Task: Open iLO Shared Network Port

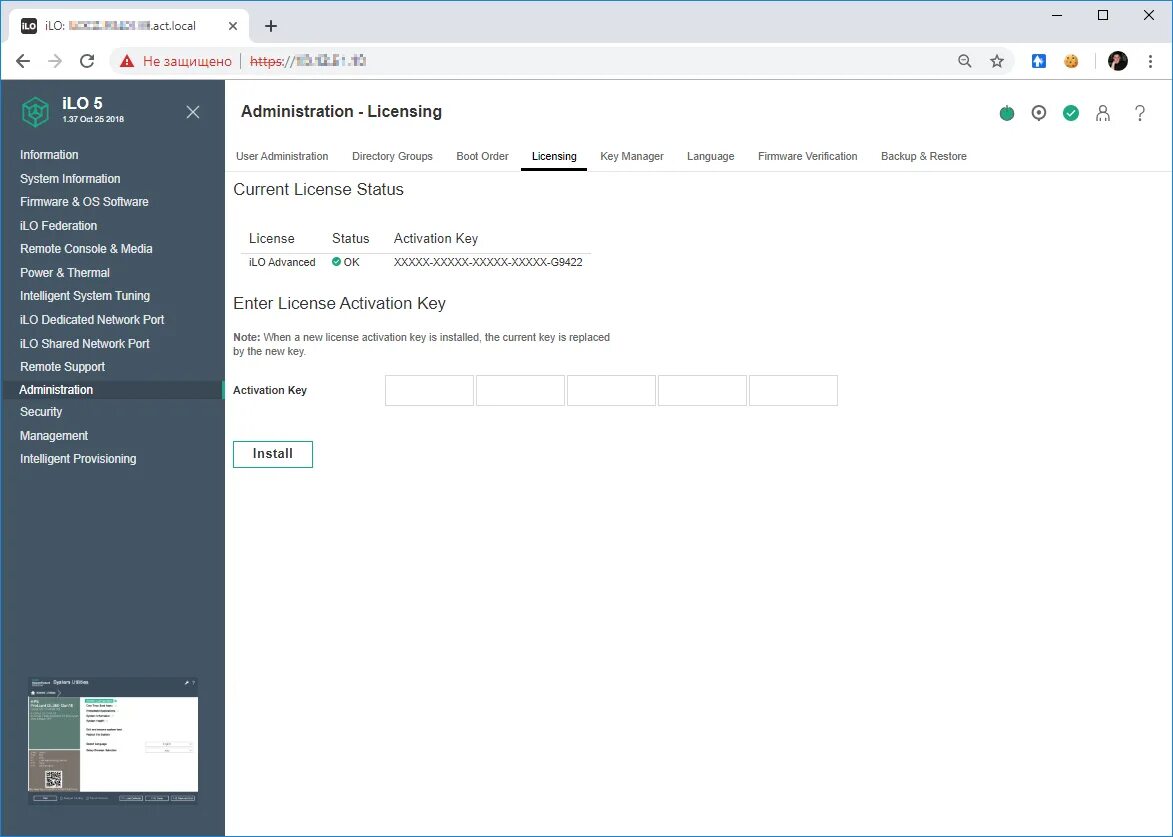Action: tap(85, 344)
